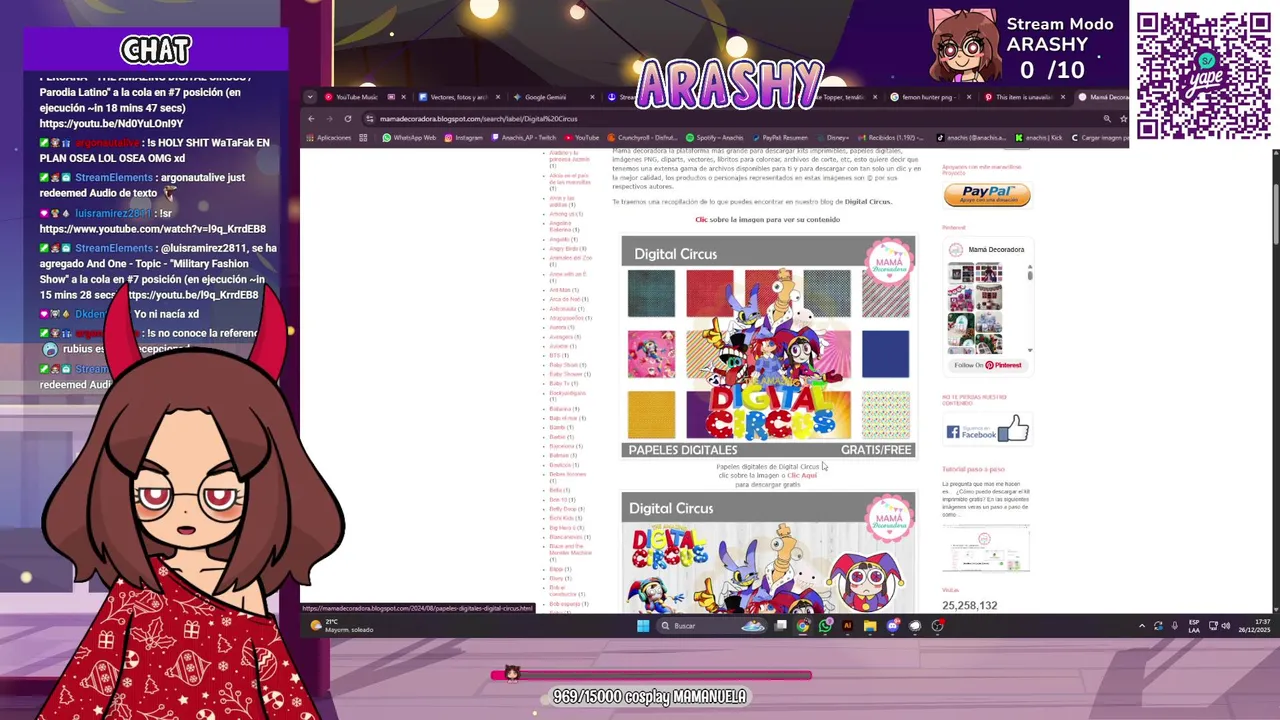Show hidden system tray icons

coord(1142,626)
